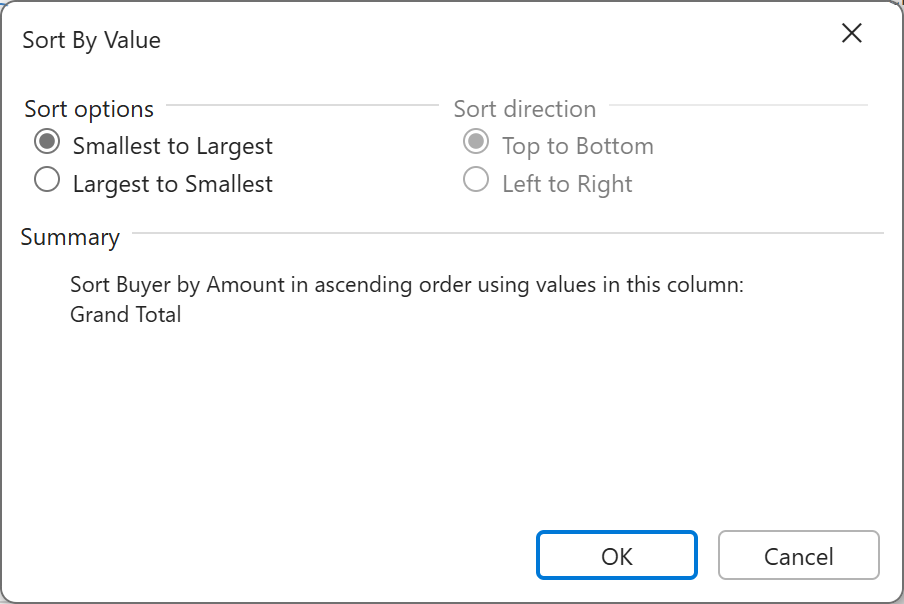The image size is (904, 604).
Task: Click the Grand Total text in summary
Action: pyautogui.click(x=126, y=315)
